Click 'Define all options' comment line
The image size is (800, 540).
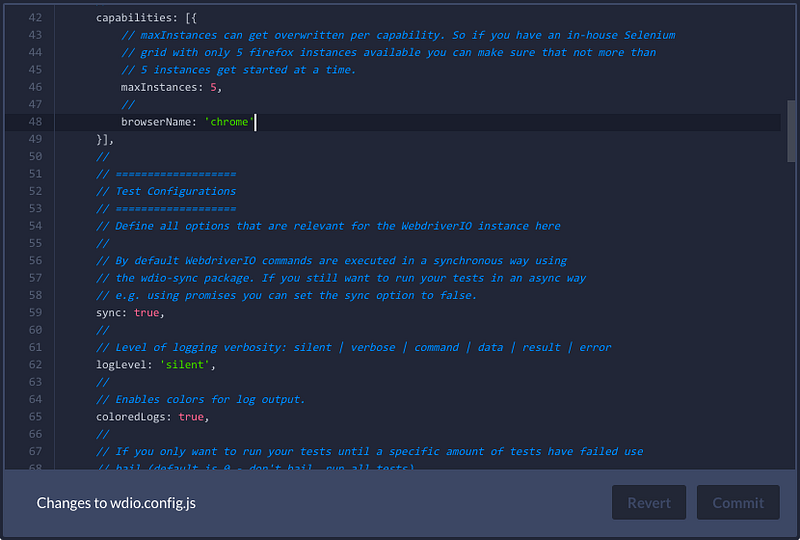(328, 226)
